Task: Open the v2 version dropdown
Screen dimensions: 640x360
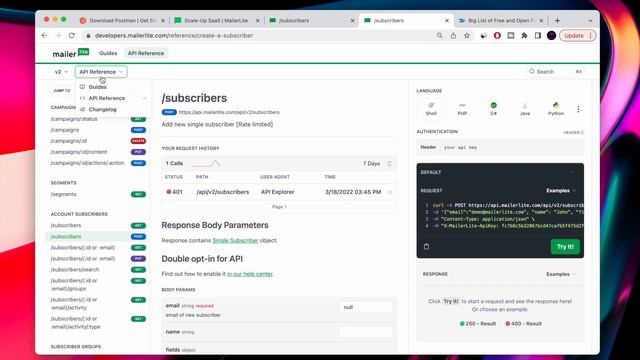Action: click(61, 72)
